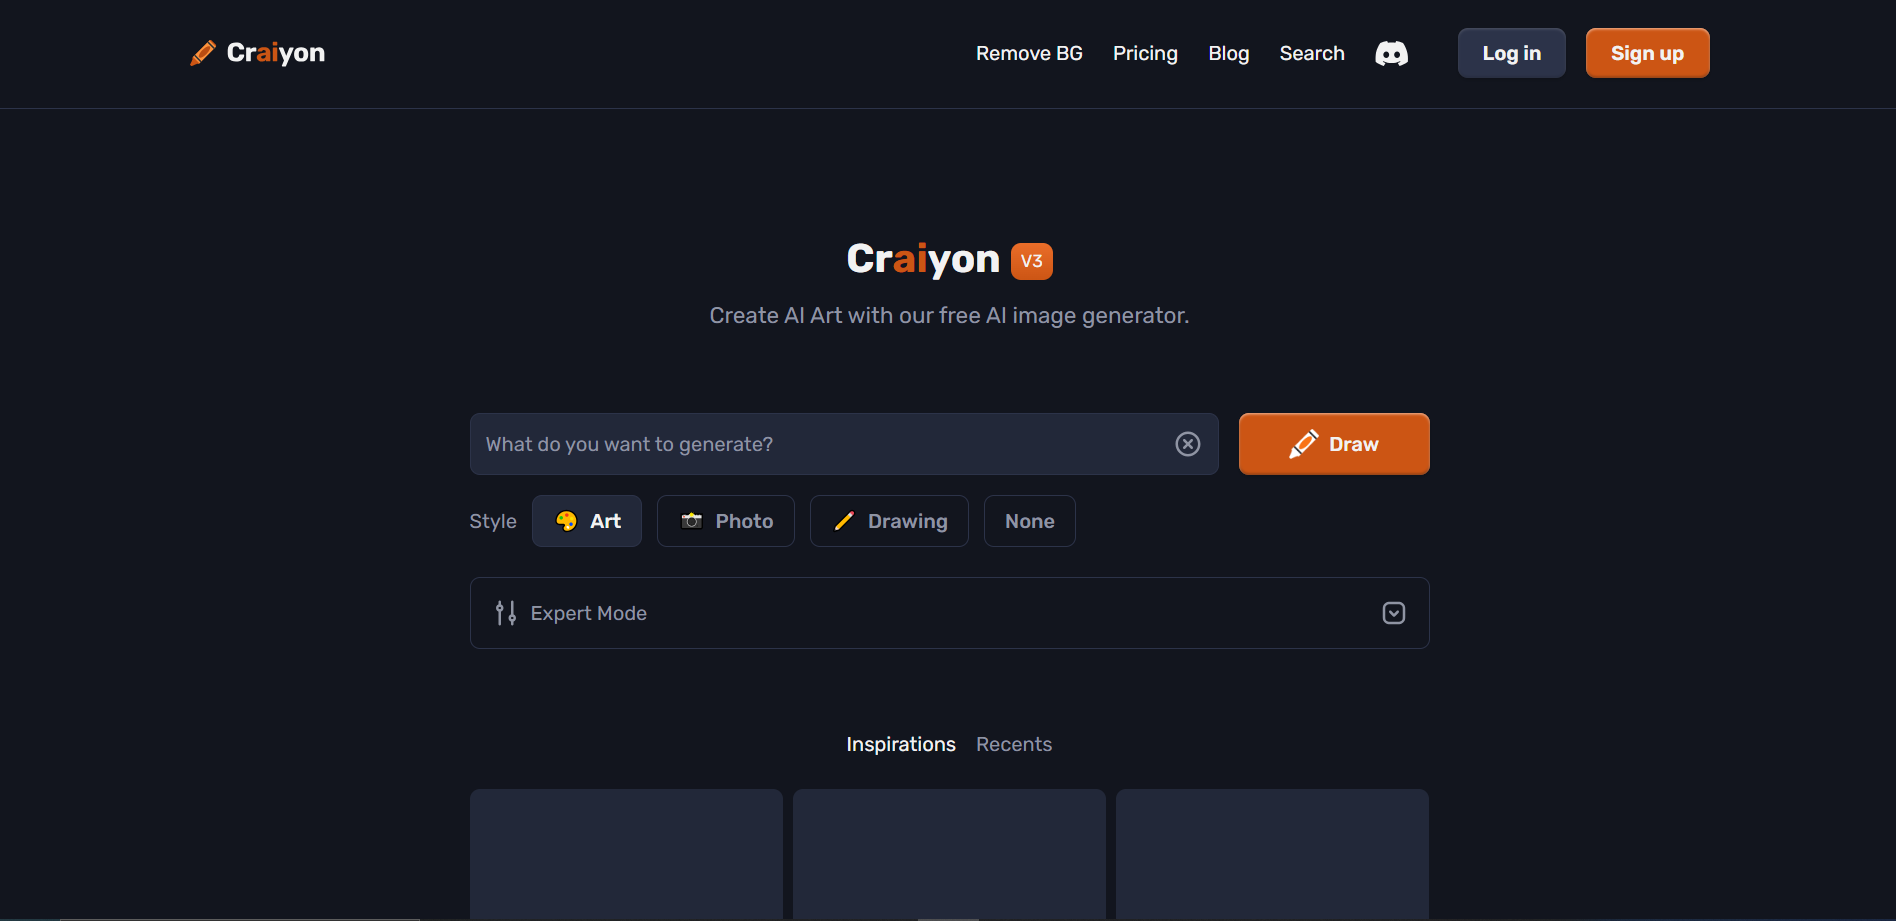Select the Drawing style option
Viewport: 1896px width, 921px height.
889,520
